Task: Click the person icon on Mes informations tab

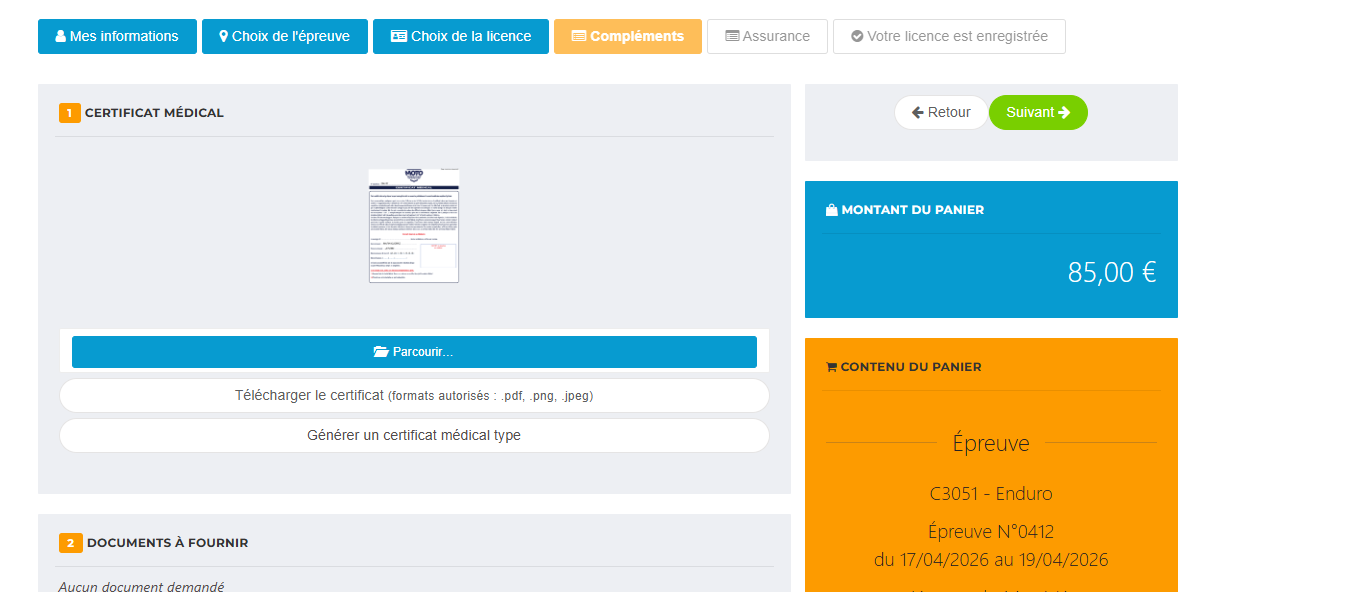Action: click(58, 36)
